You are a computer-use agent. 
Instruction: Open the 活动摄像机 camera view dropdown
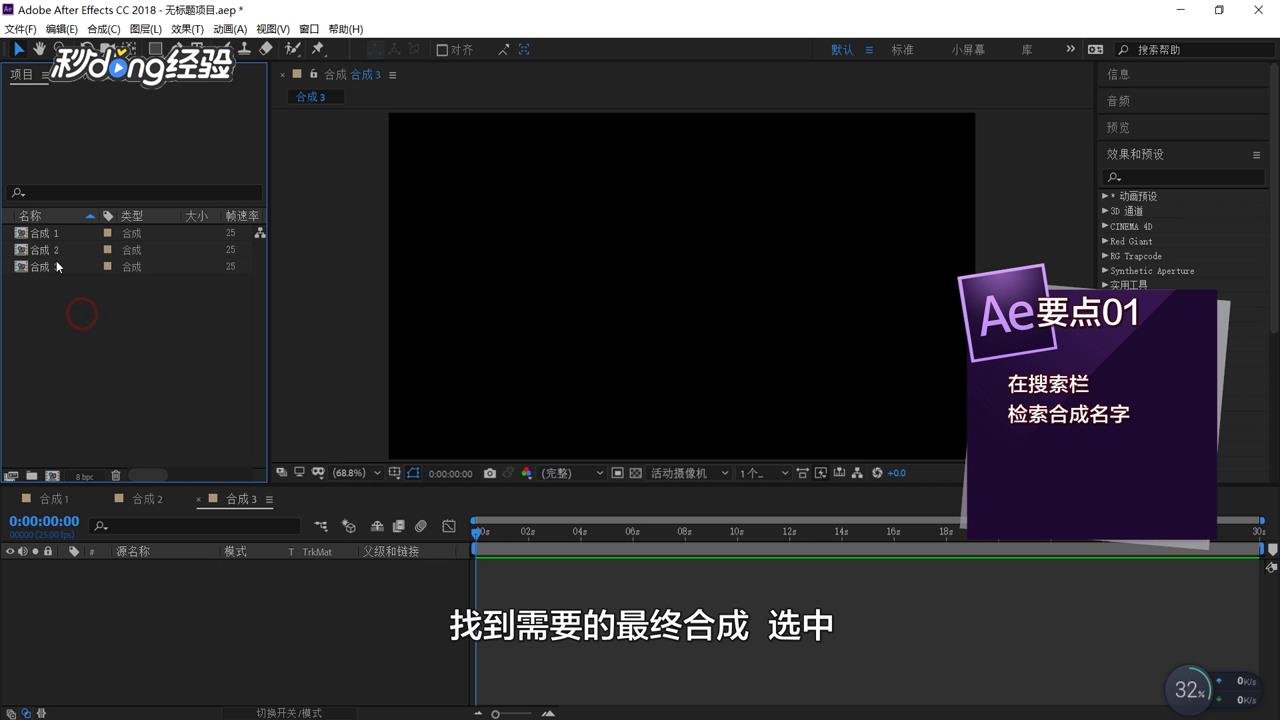689,473
